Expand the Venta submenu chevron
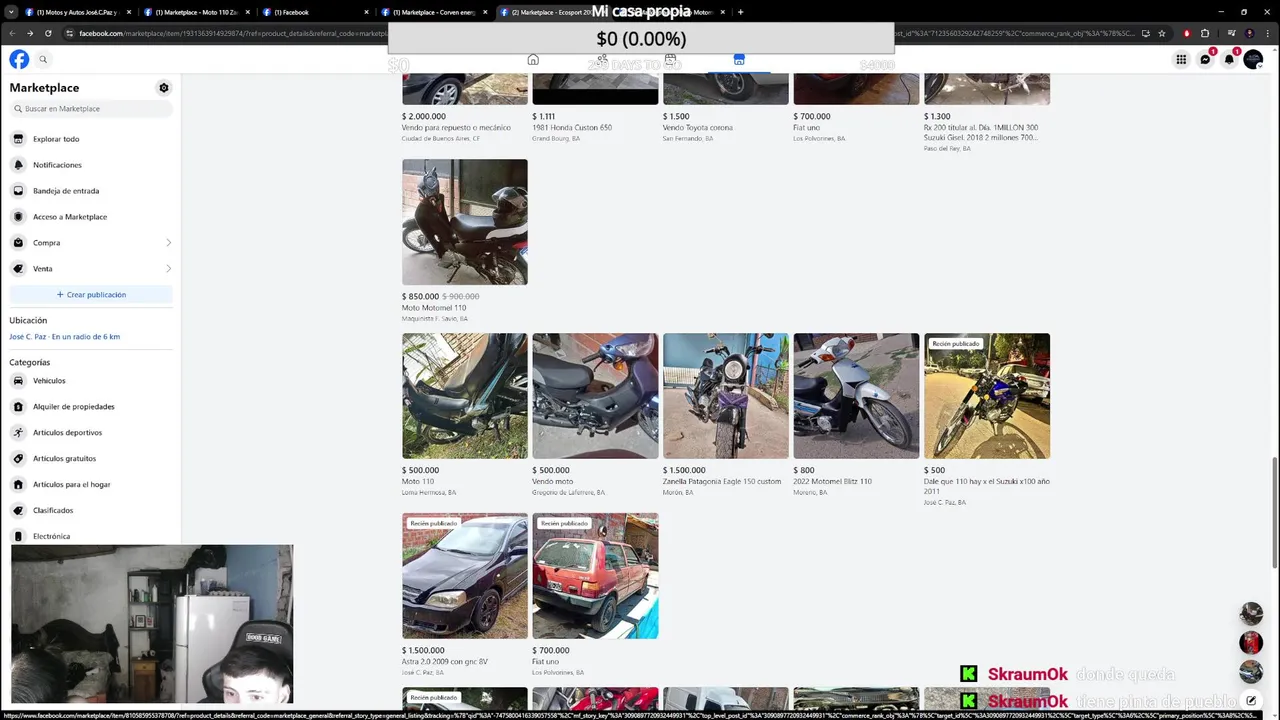1280x720 pixels. (x=168, y=269)
